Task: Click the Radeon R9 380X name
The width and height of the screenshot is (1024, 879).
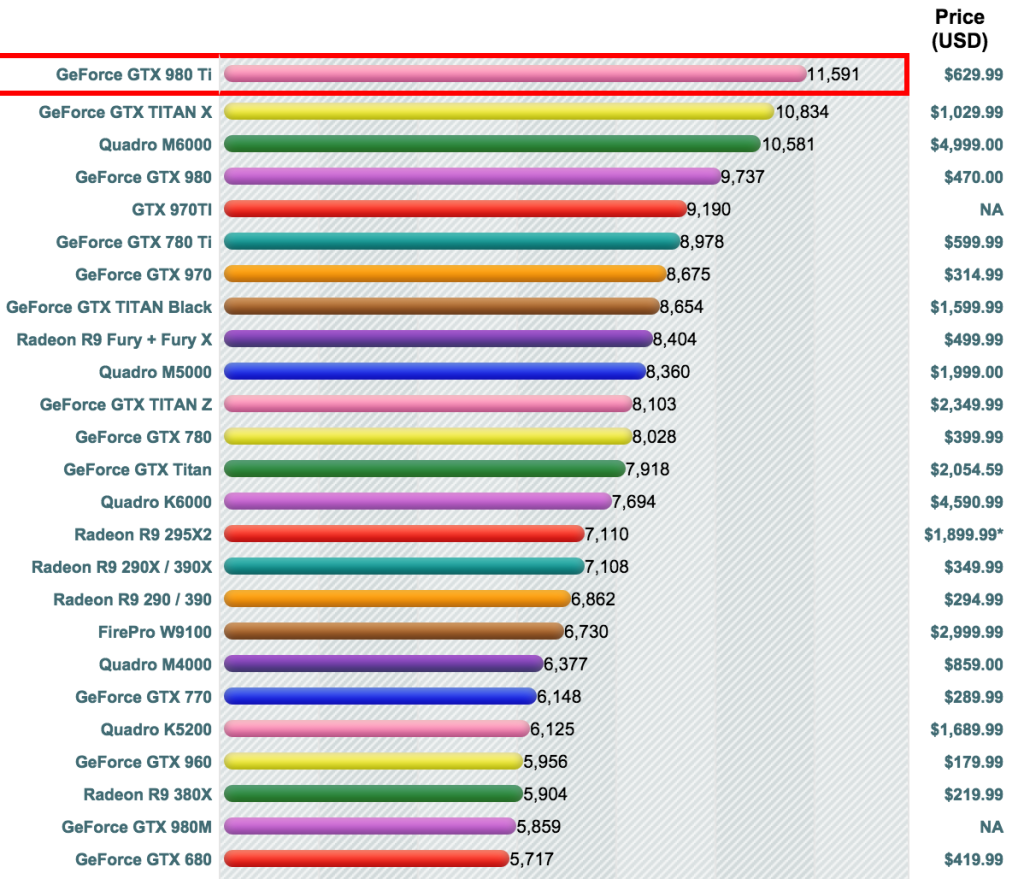Action: tap(147, 794)
